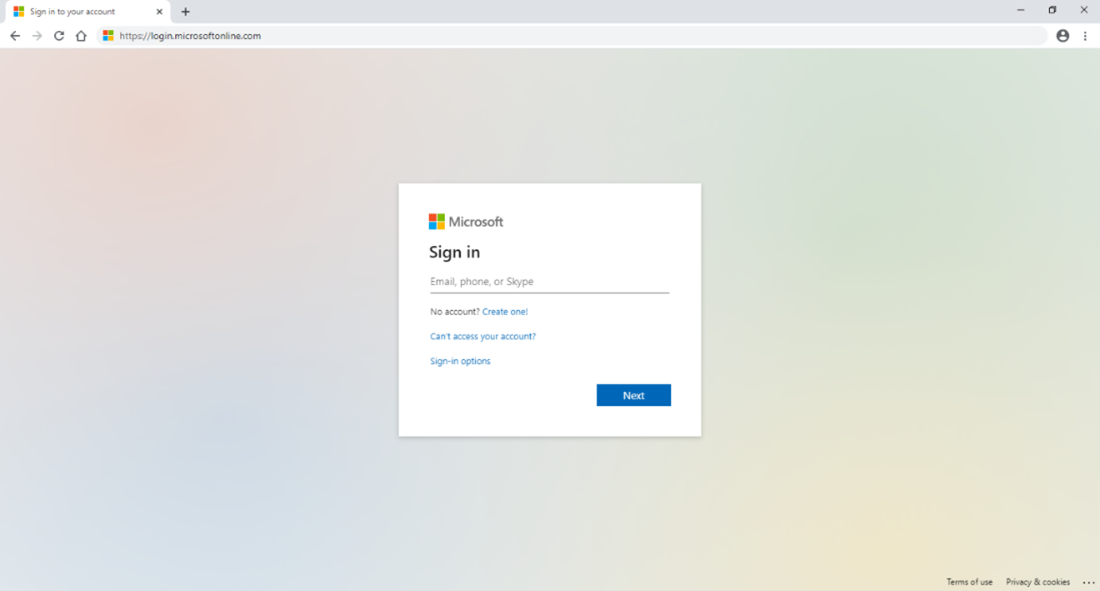Restore down the browser window
Screen dimensions: 1100x591
(x=1052, y=11)
